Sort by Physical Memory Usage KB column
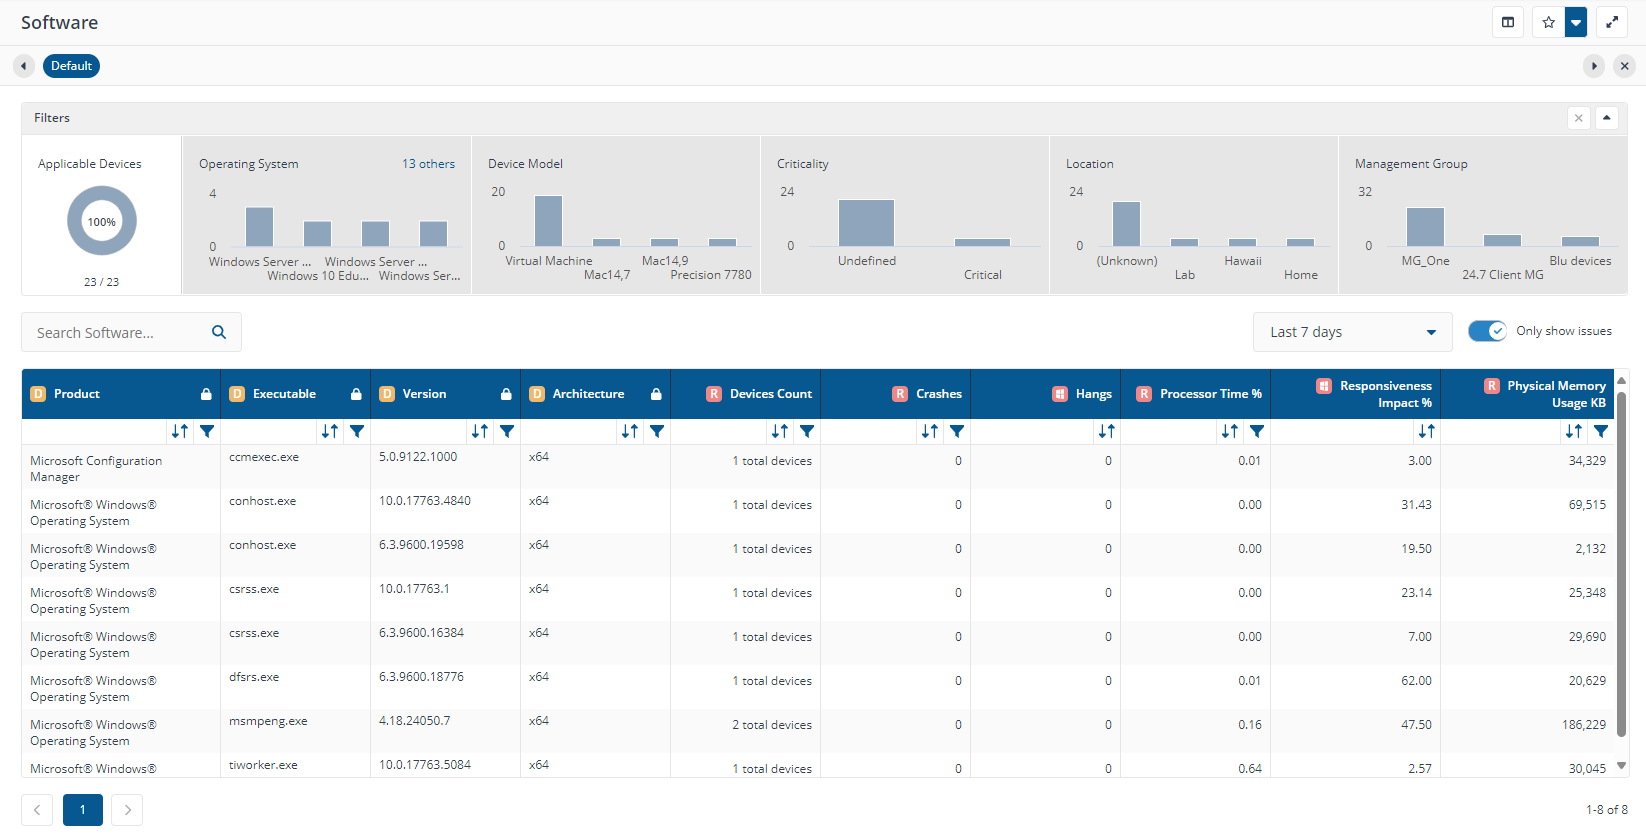The height and width of the screenshot is (834, 1646). [1574, 431]
